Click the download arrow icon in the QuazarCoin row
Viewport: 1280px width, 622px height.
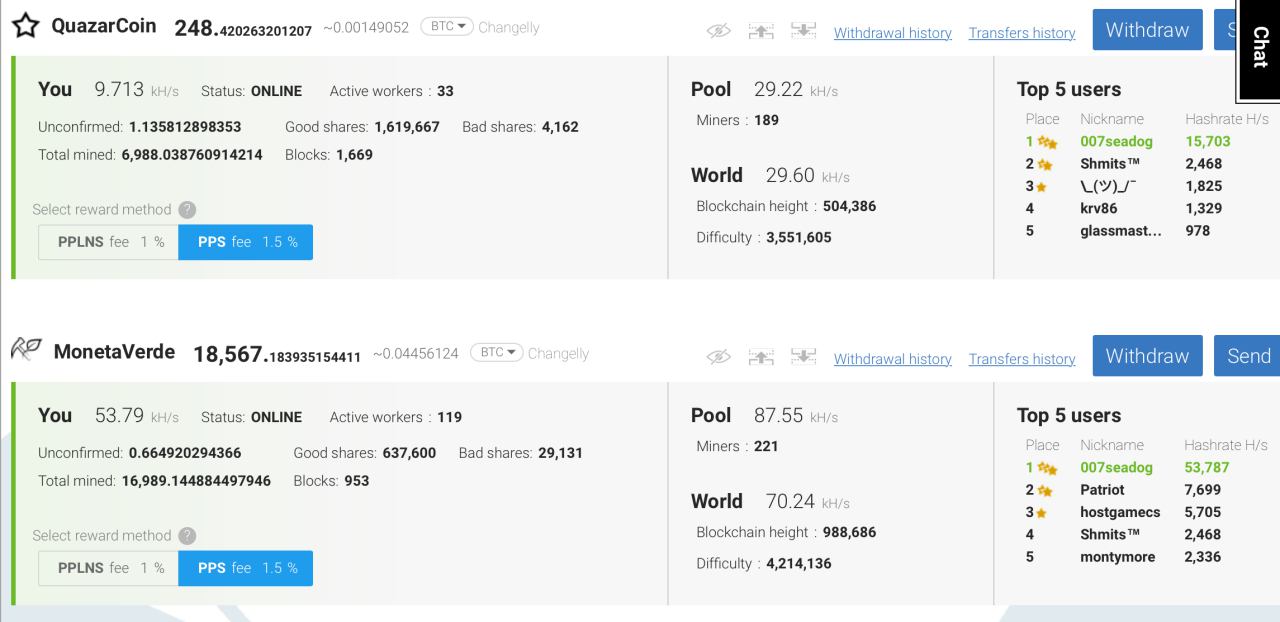click(x=802, y=32)
